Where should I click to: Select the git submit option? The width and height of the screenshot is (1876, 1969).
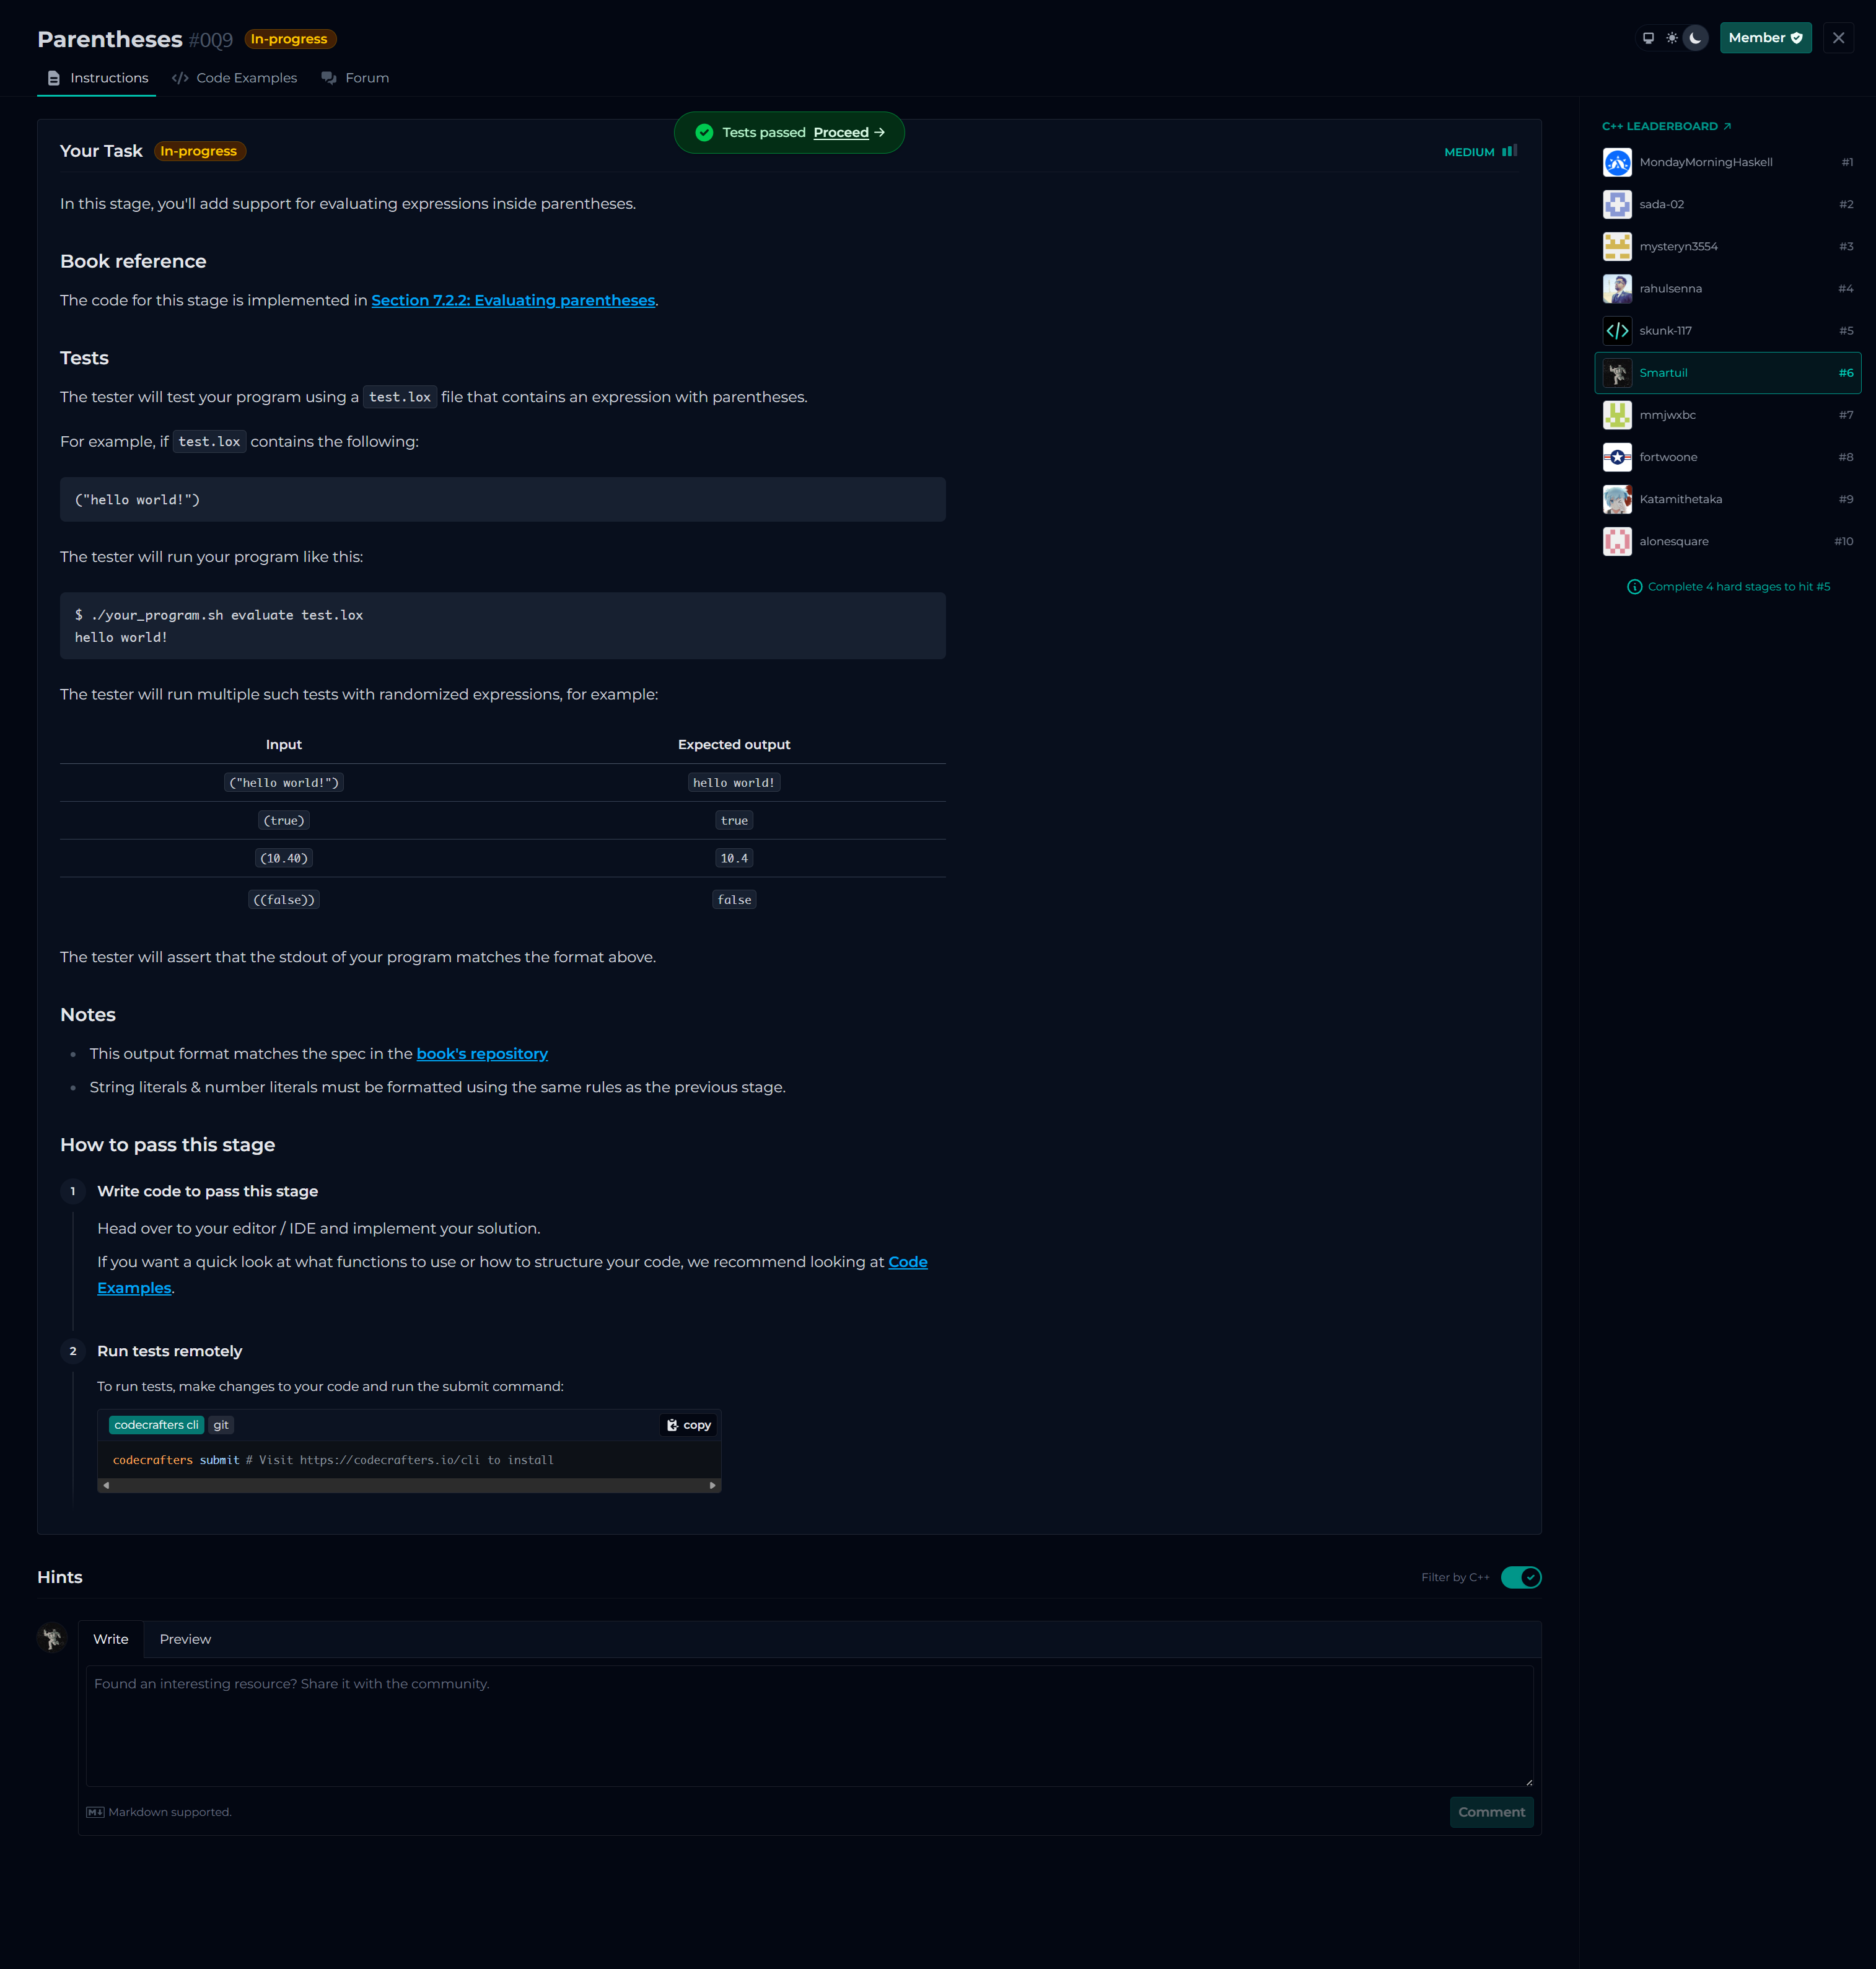pyautogui.click(x=221, y=1425)
